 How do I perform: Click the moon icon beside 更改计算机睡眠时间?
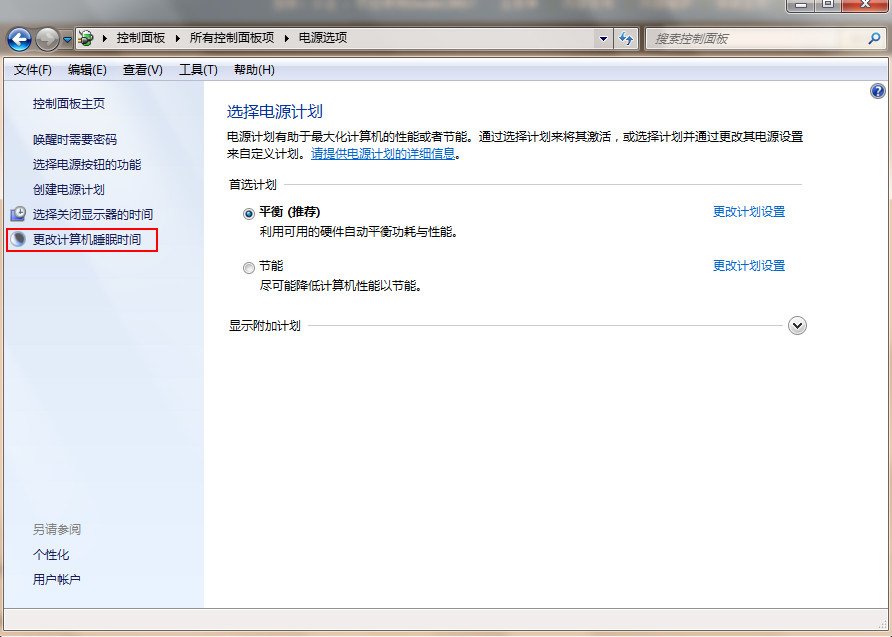coord(19,239)
